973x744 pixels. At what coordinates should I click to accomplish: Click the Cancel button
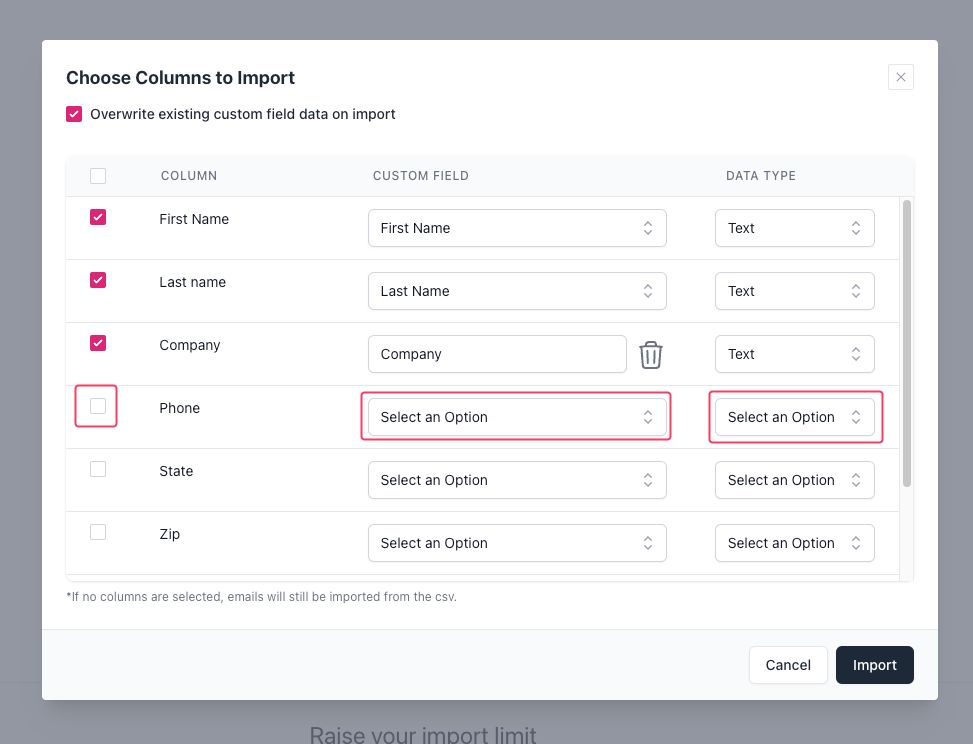pos(787,665)
